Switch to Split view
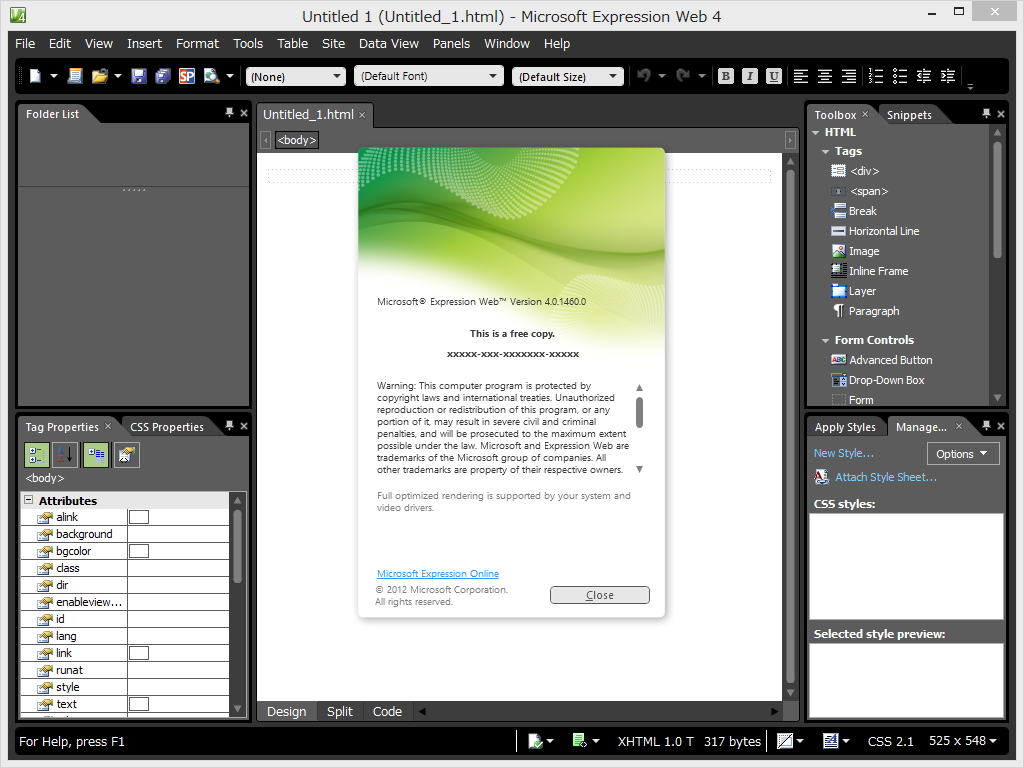Image resolution: width=1024 pixels, height=768 pixels. tap(340, 711)
